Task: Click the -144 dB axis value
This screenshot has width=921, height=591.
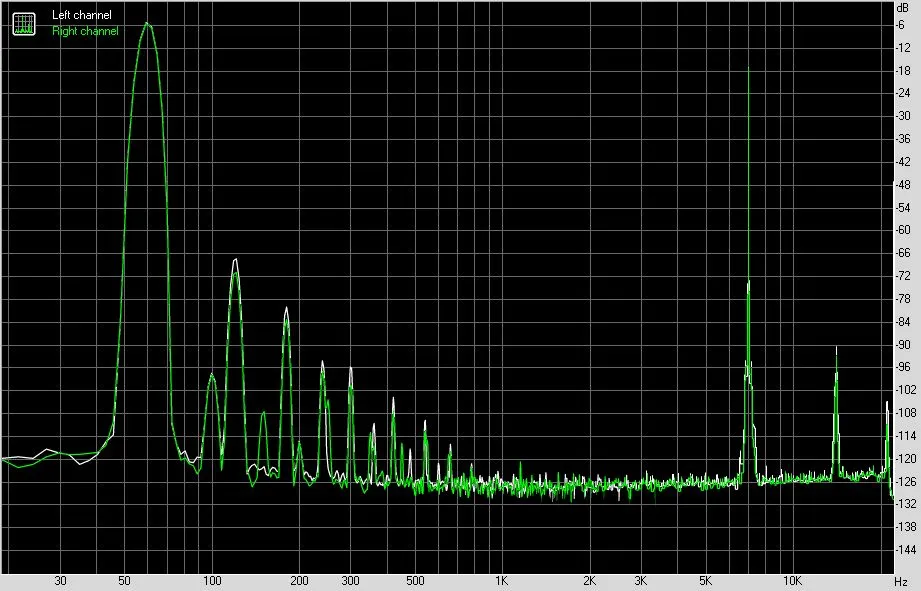Action: tap(905, 550)
